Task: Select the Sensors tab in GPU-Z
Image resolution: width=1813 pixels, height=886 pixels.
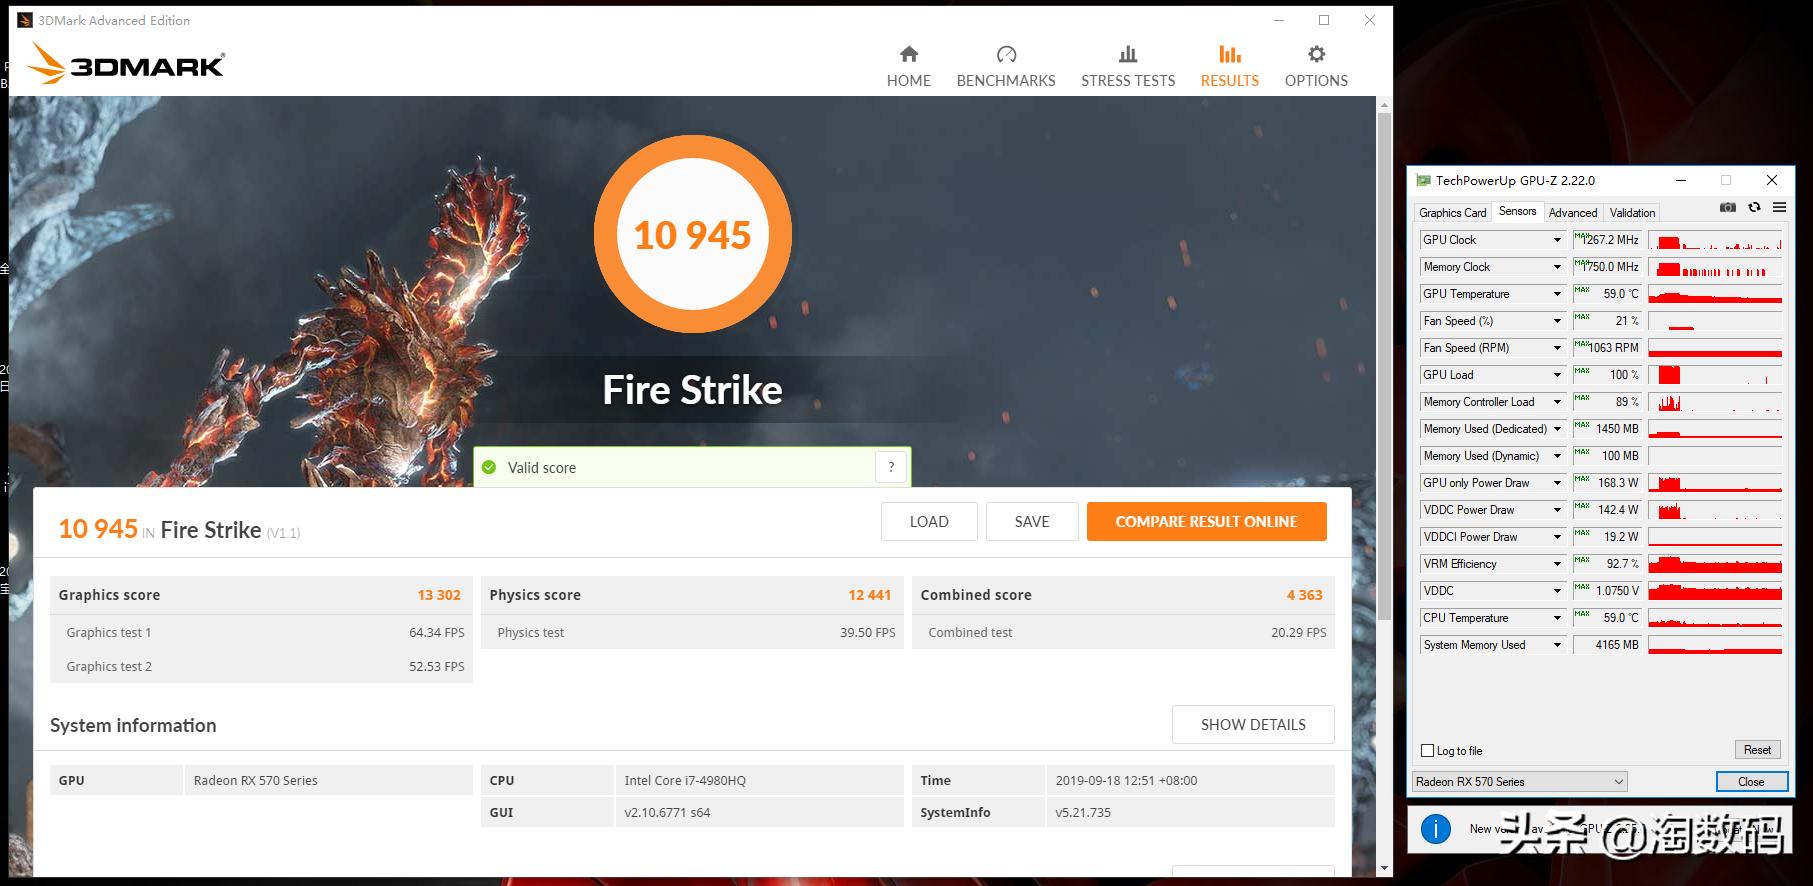Action: click(1517, 211)
